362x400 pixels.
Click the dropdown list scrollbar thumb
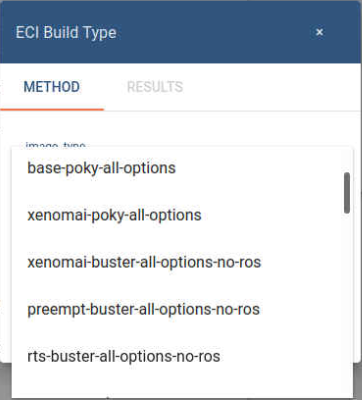(x=347, y=193)
